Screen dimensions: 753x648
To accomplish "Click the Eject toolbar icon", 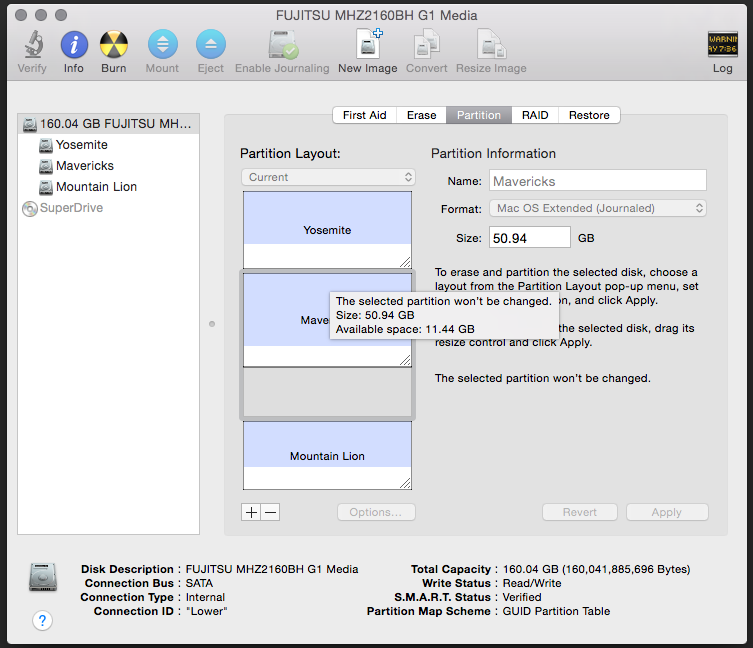I will coord(211,45).
